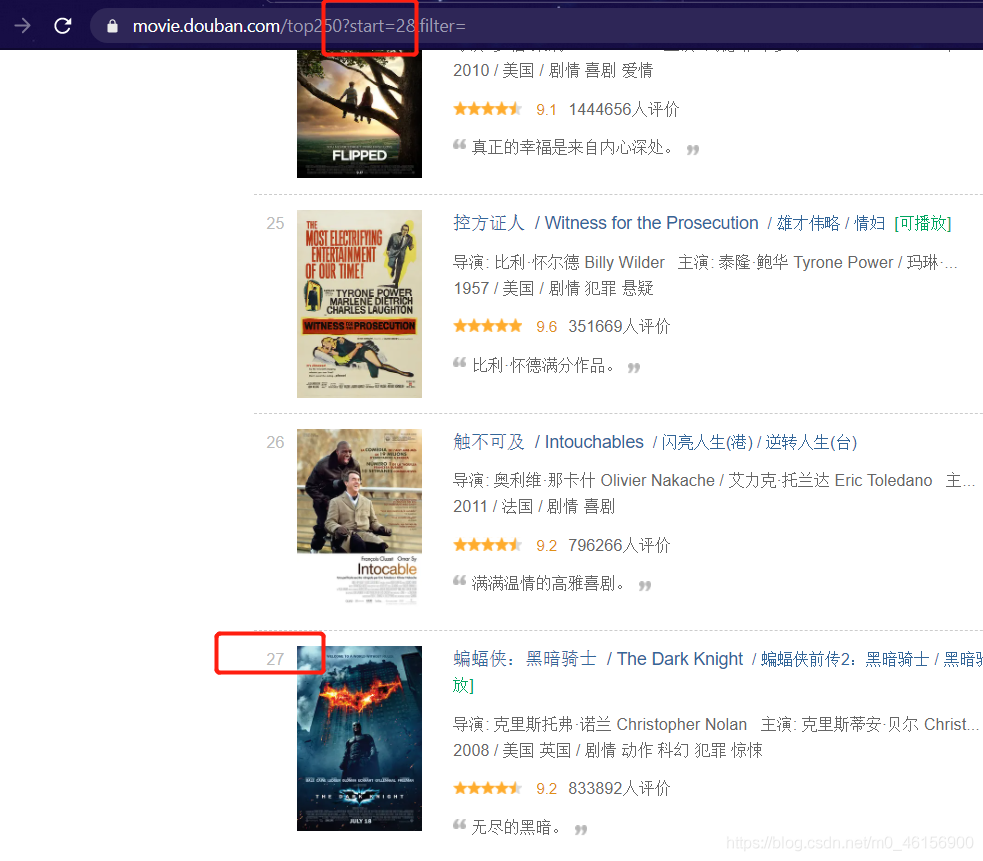Reload the page with refresh icon
Image resolution: width=983 pixels, height=861 pixels.
[63, 26]
